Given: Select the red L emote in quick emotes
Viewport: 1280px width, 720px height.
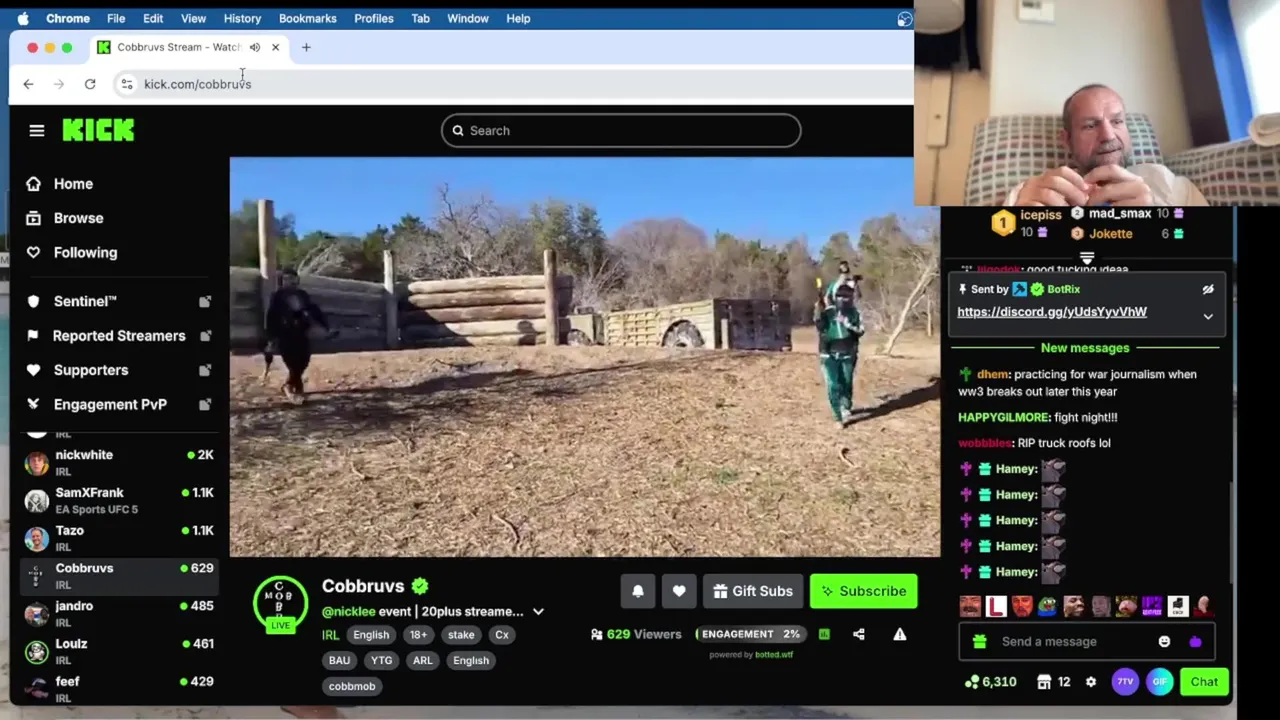Looking at the screenshot, I should tap(996, 606).
